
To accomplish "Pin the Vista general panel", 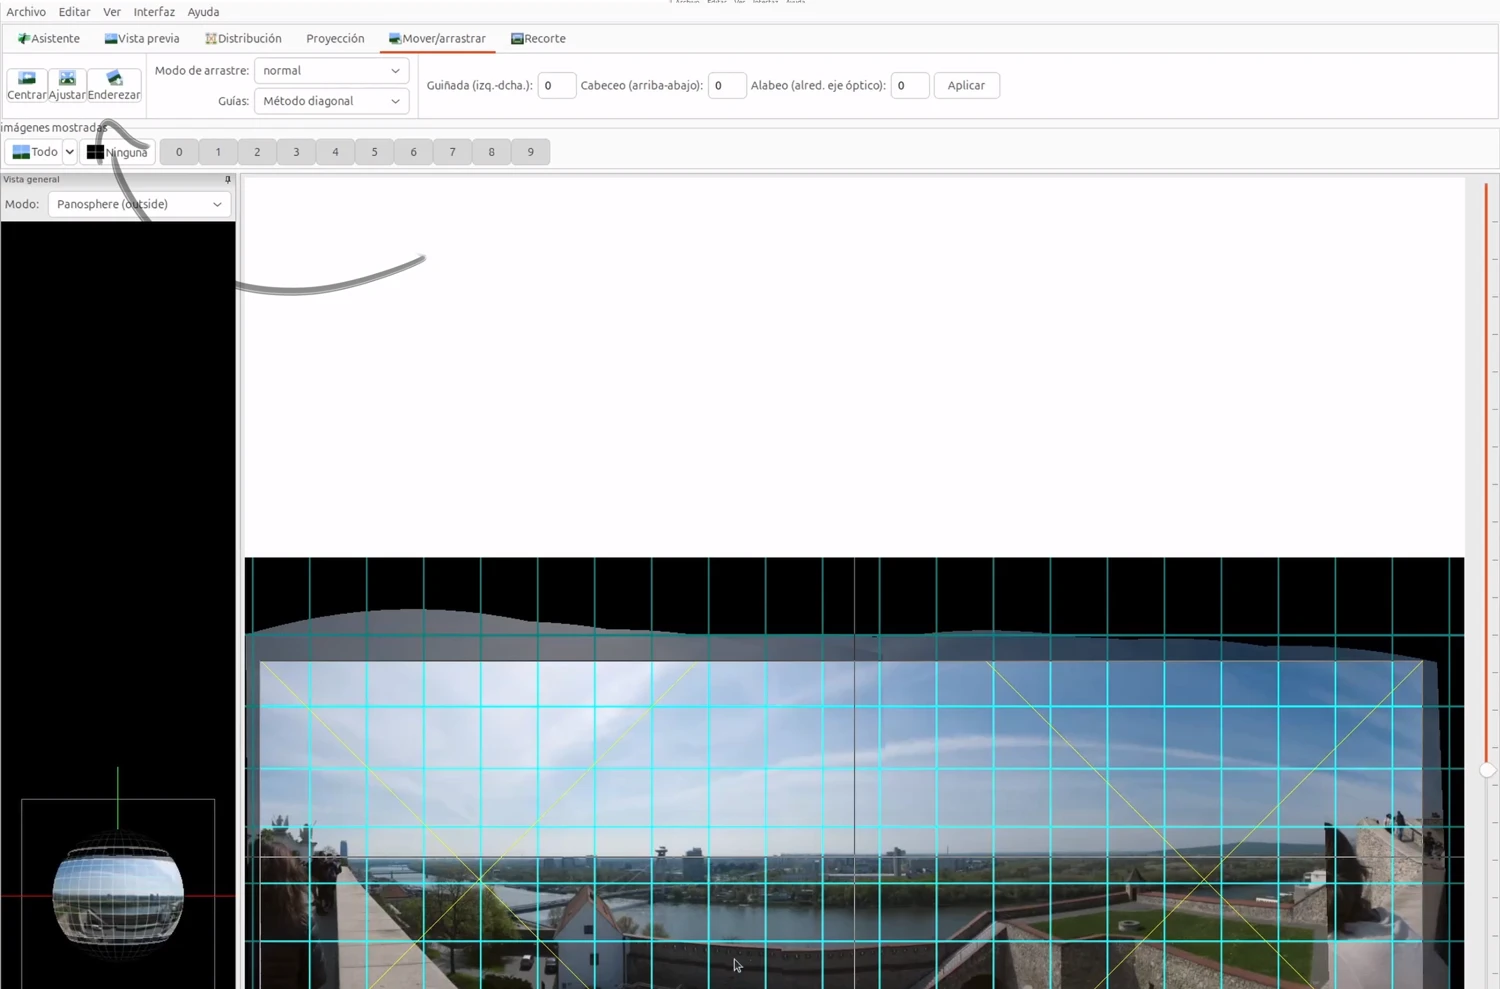I will coord(228,180).
